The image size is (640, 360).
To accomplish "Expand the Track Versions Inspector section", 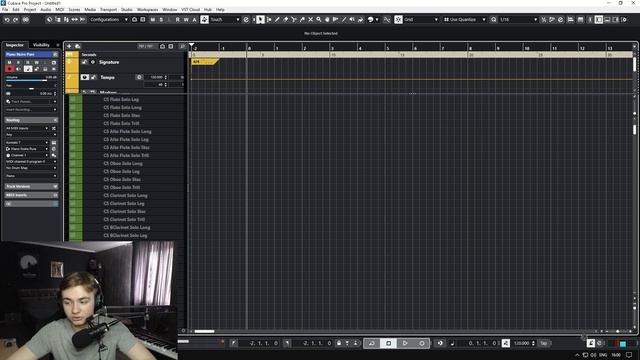I will tap(31, 187).
